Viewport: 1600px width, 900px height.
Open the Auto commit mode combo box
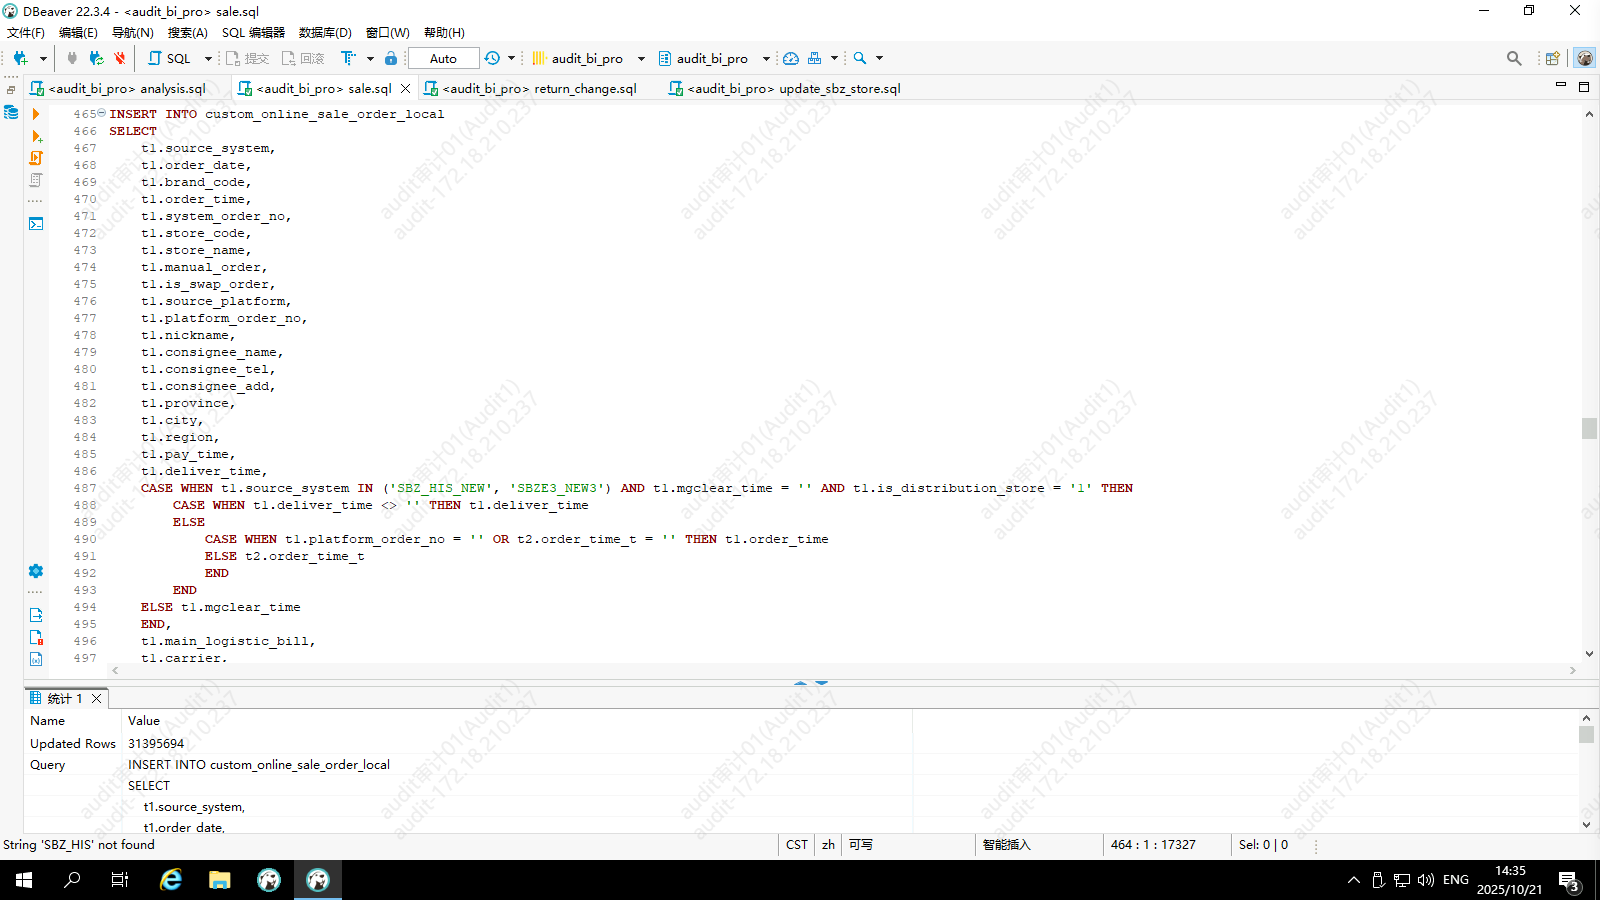pos(443,59)
